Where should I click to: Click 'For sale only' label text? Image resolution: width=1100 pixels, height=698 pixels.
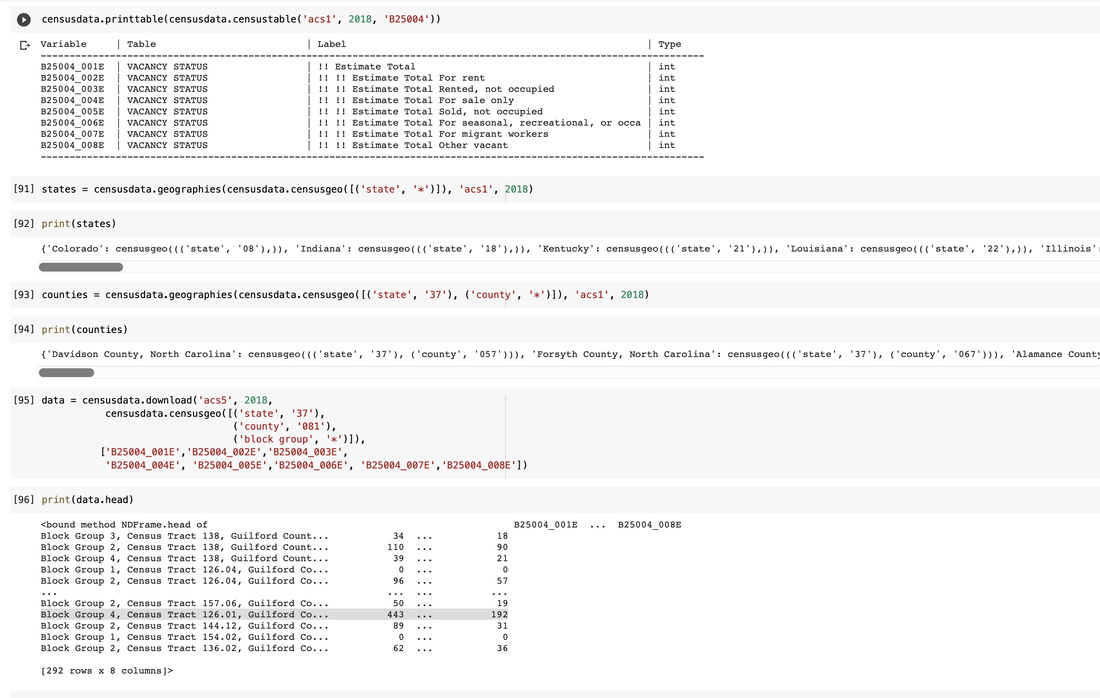click(476, 100)
